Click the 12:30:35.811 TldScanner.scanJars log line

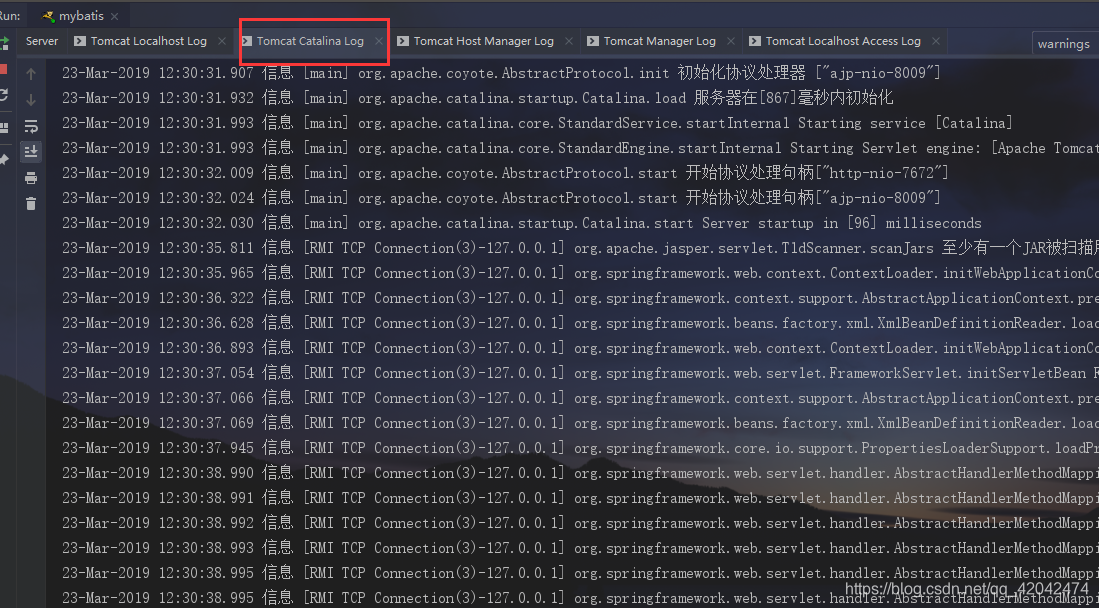click(580, 248)
